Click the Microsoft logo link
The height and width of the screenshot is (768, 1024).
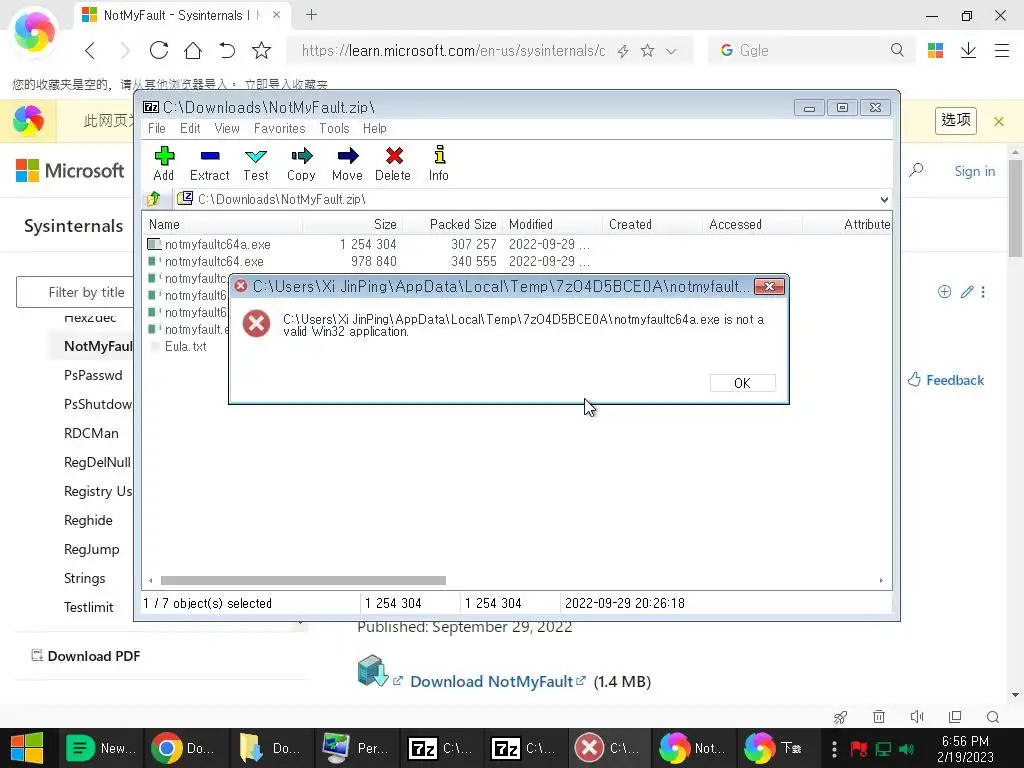coord(70,170)
